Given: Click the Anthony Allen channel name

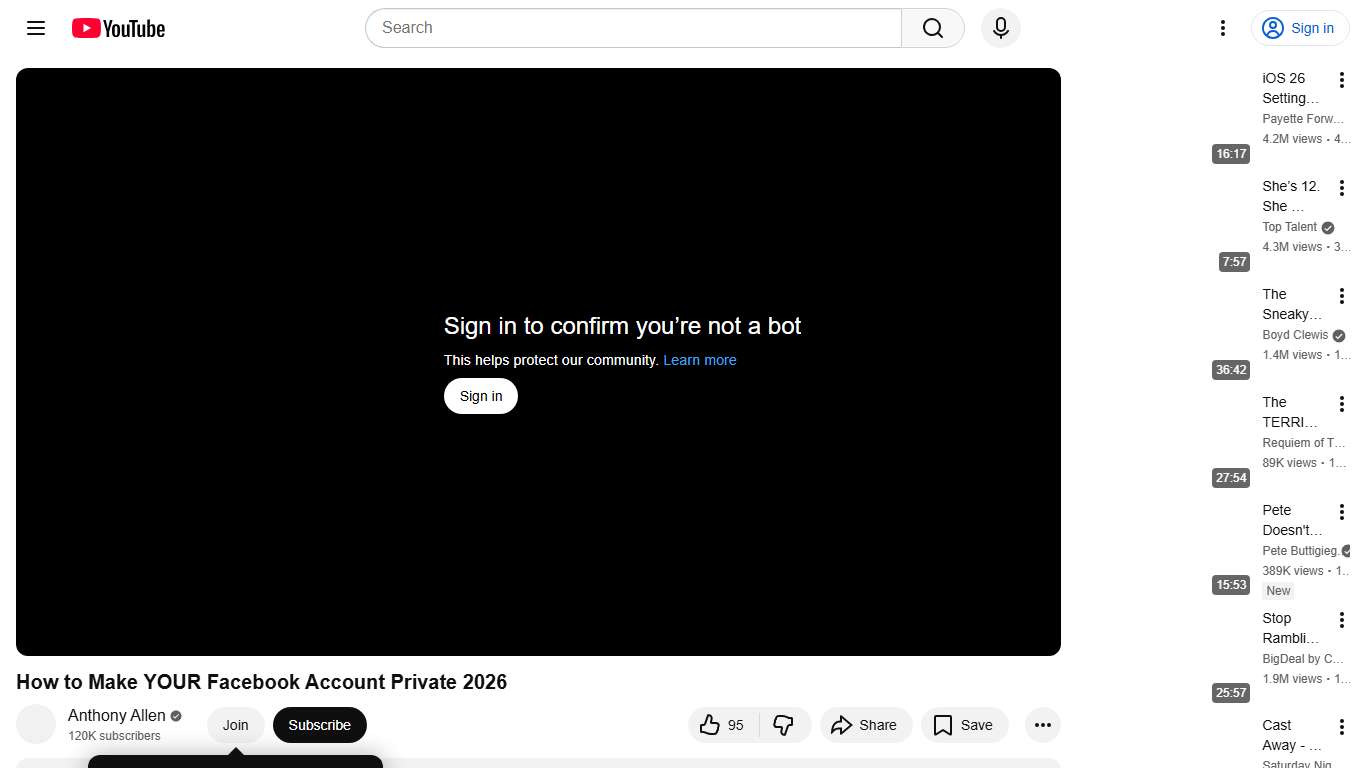Looking at the screenshot, I should tap(116, 715).
